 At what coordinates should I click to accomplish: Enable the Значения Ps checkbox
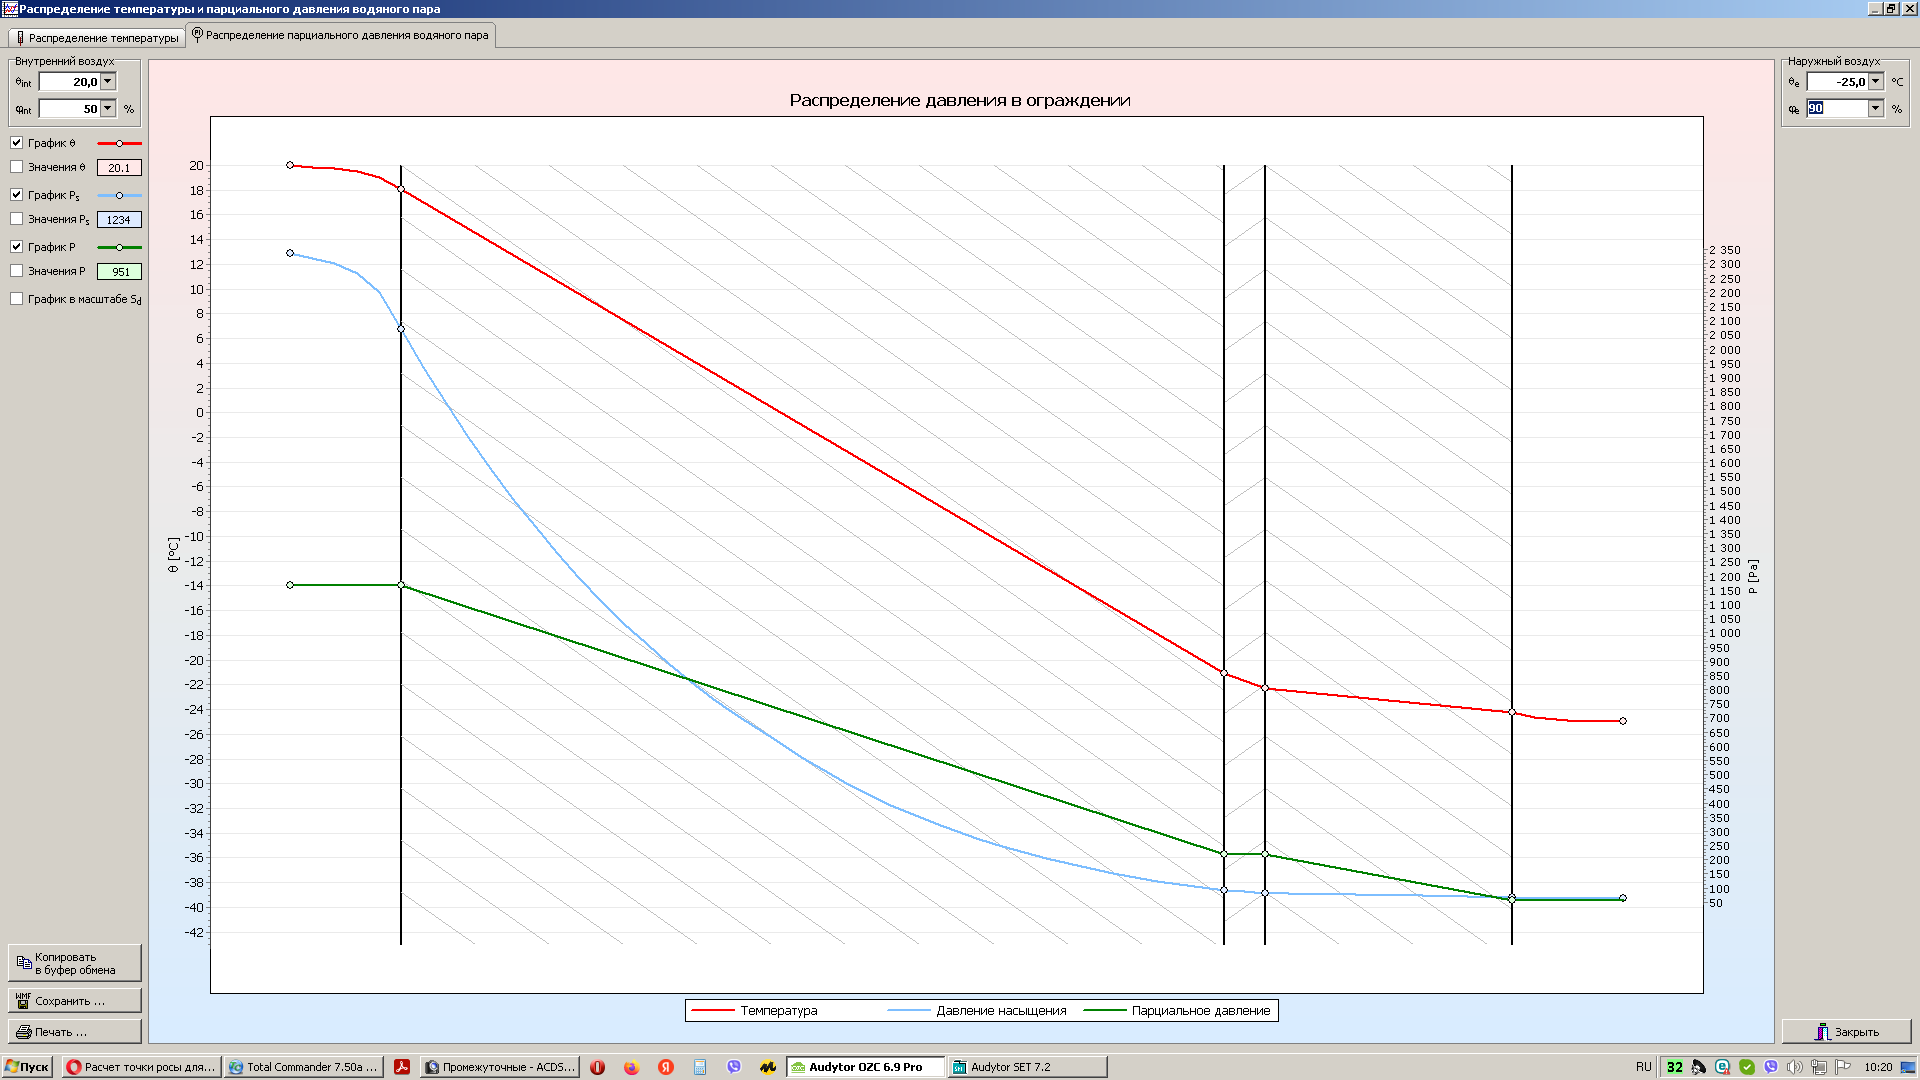[x=17, y=219]
